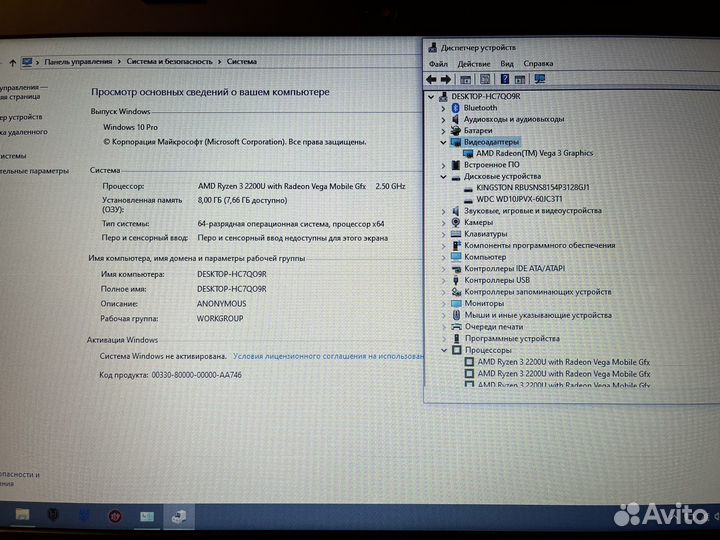This screenshot has width=720, height=540.
Task: Click the blue Help question-mark toolbar icon
Action: (x=505, y=79)
